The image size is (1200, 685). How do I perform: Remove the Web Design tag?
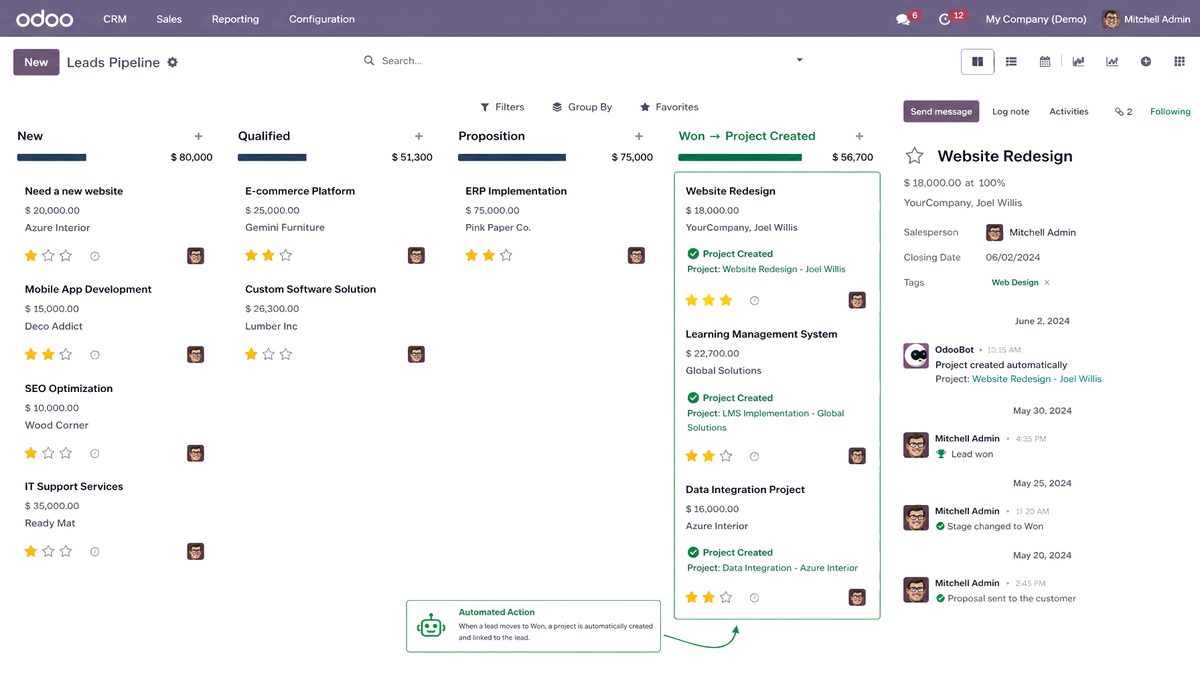(1047, 283)
